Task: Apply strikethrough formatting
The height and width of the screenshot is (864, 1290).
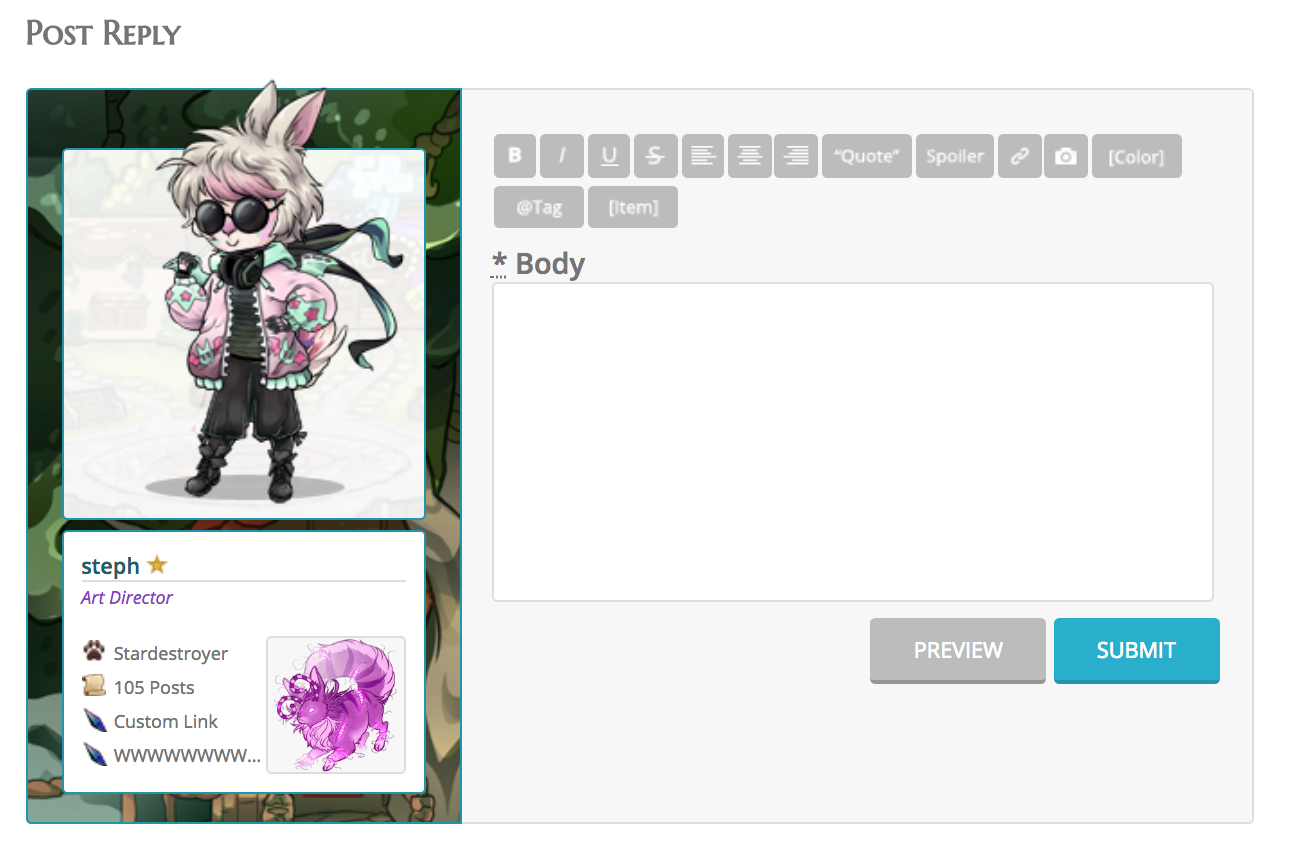Action: [656, 156]
